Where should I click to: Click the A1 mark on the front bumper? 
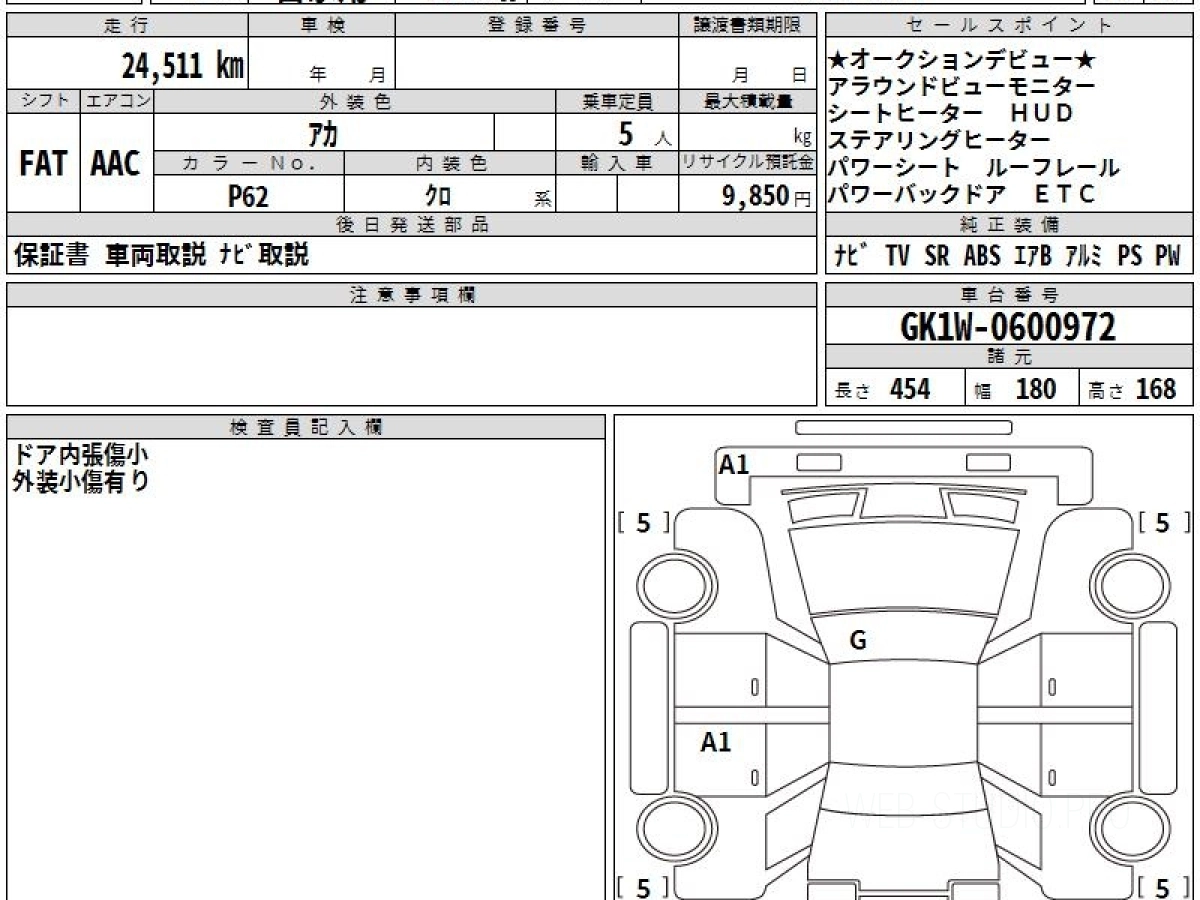pyautogui.click(x=734, y=463)
